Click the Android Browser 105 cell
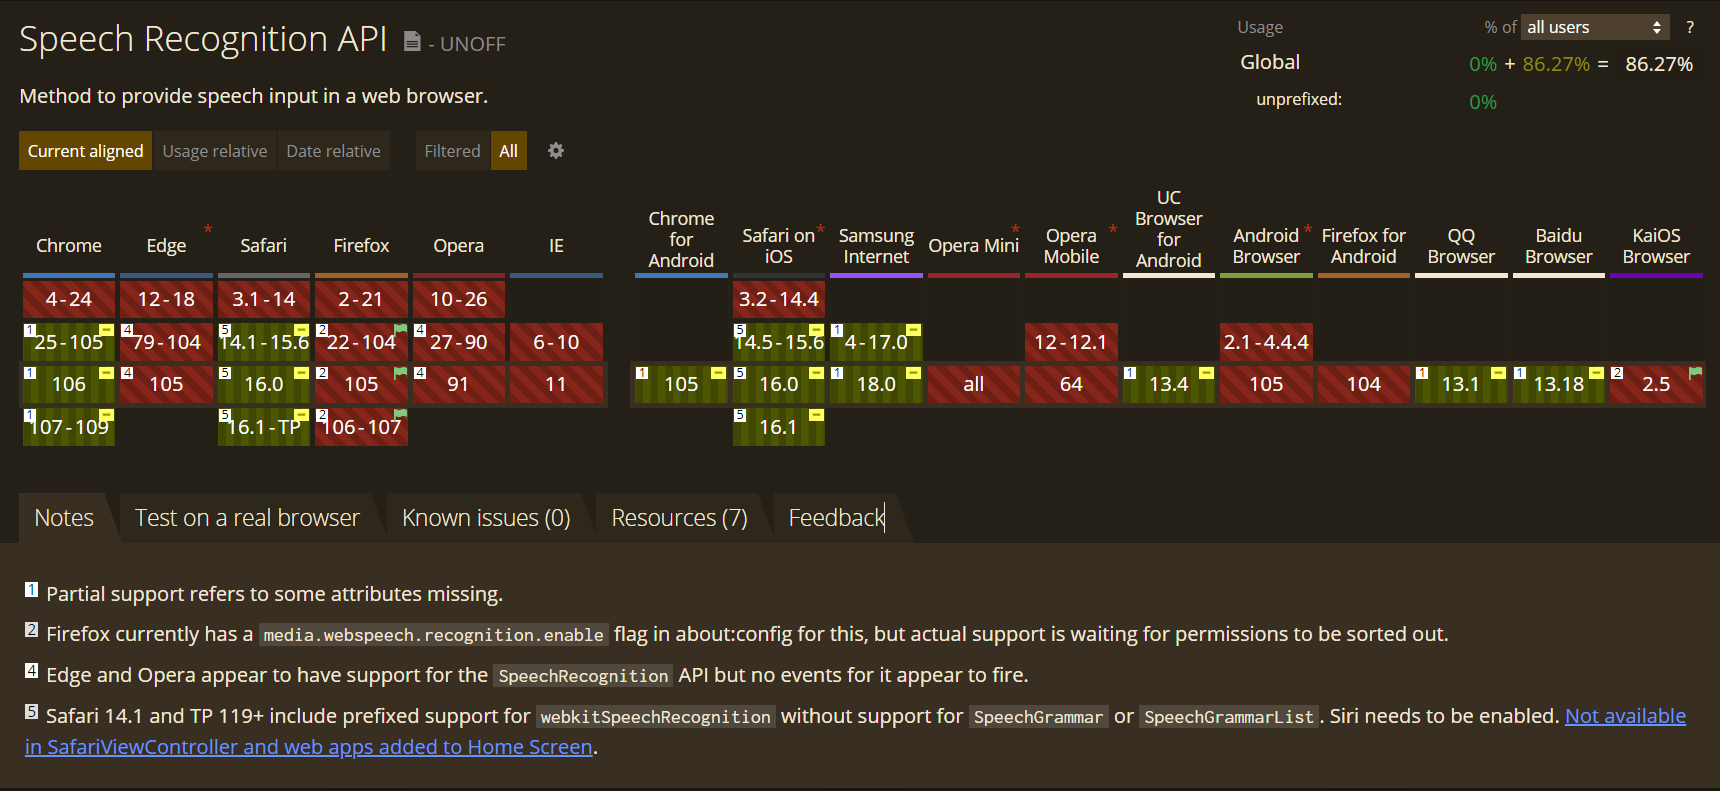 click(x=1266, y=384)
